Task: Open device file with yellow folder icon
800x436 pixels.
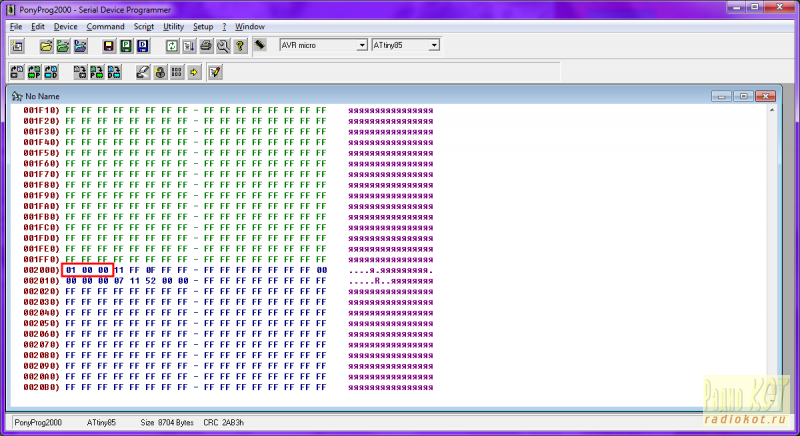Action: coord(47,46)
